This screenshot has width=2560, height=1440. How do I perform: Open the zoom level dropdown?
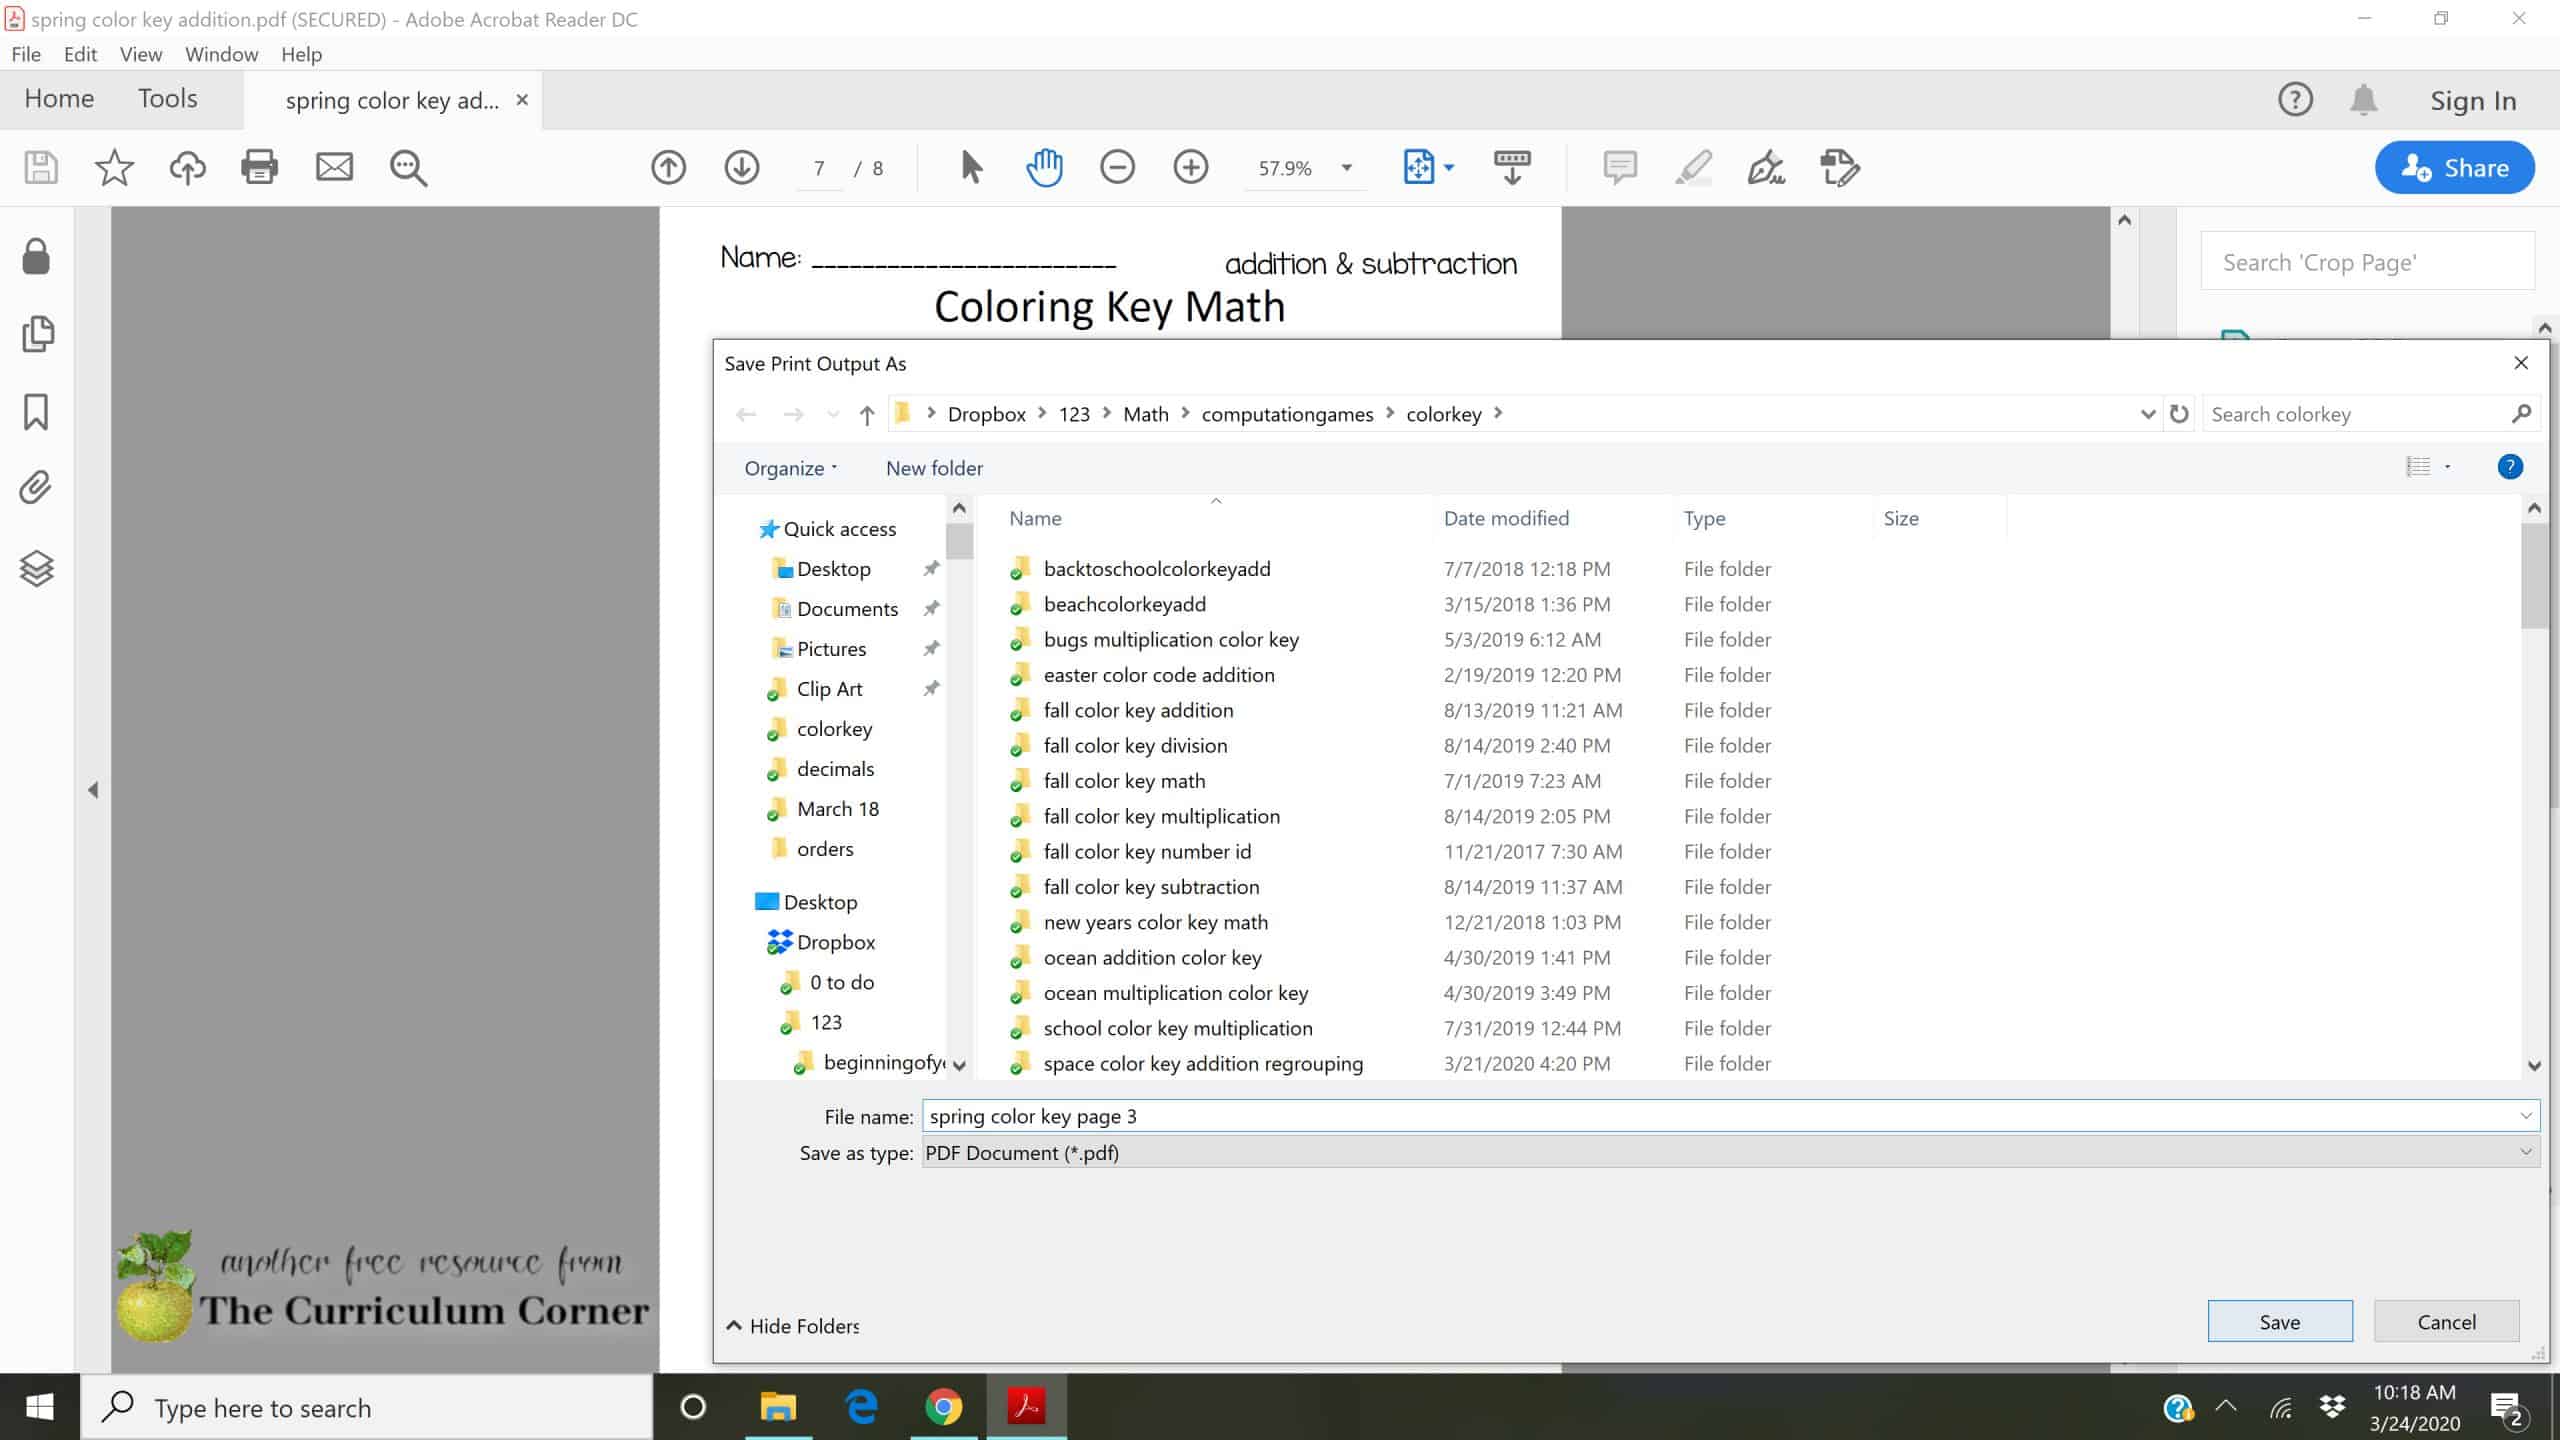coord(1345,167)
